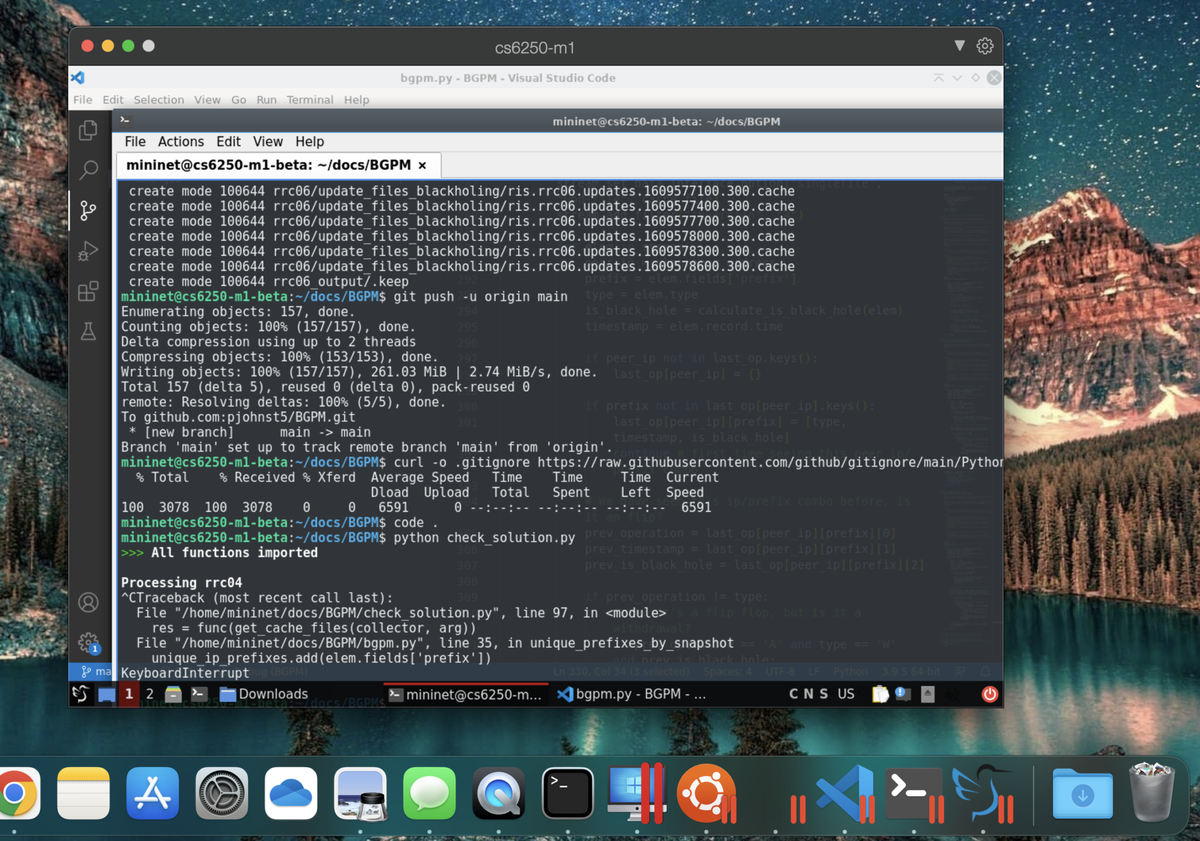Open the VS Code Explorer icon

[89, 130]
